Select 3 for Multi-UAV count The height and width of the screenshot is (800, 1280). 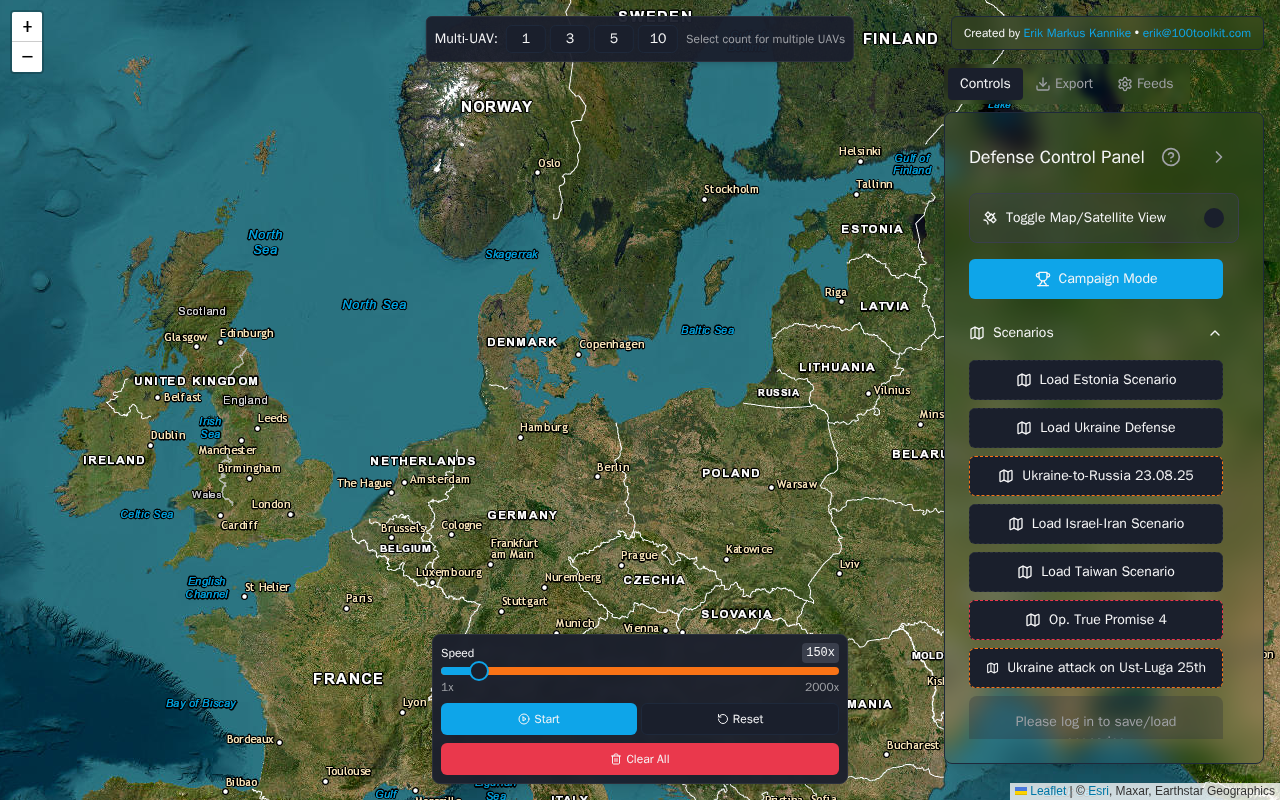click(570, 39)
